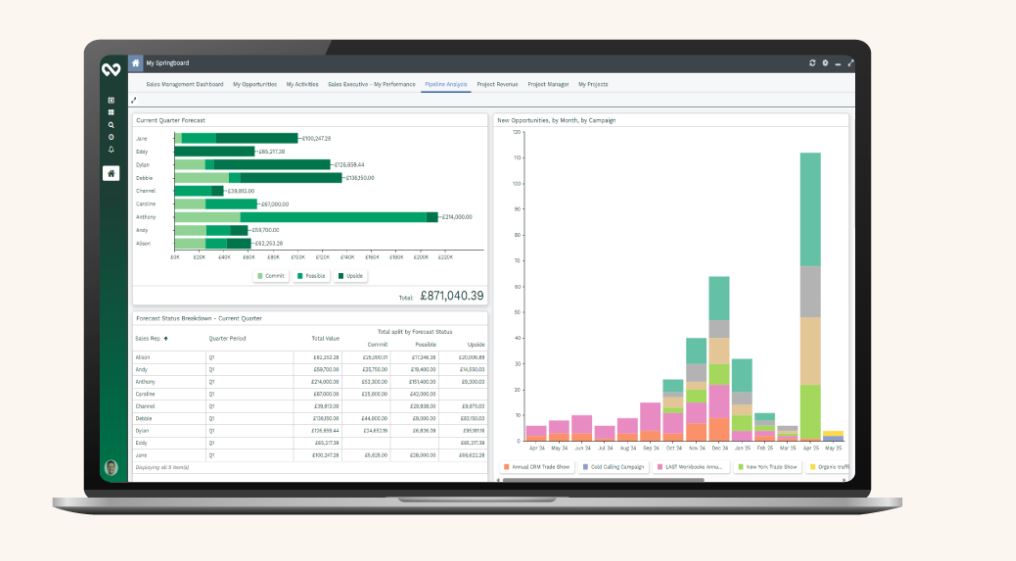Go to the Project Revenue tab
The width and height of the screenshot is (1016, 561).
pos(498,84)
